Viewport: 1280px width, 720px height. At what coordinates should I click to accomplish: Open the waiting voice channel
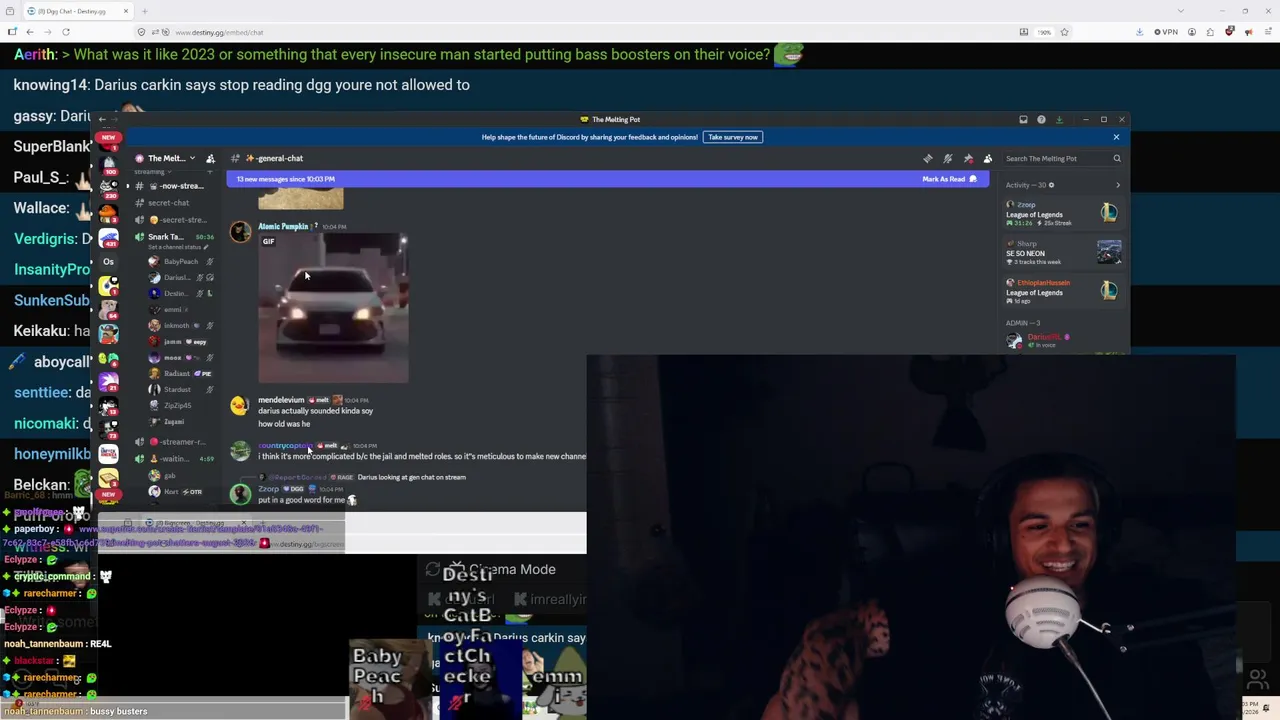[175, 459]
